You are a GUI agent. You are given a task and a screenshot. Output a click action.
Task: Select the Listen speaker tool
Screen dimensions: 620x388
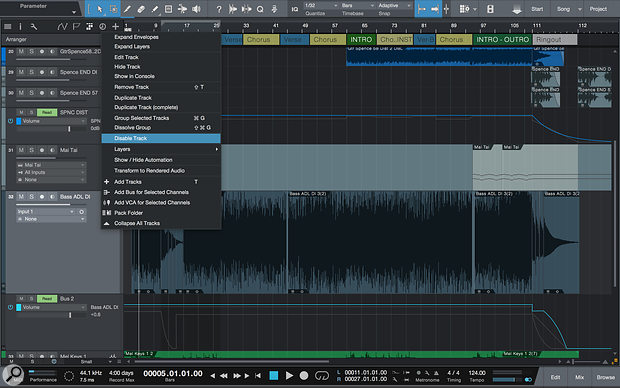tap(196, 9)
